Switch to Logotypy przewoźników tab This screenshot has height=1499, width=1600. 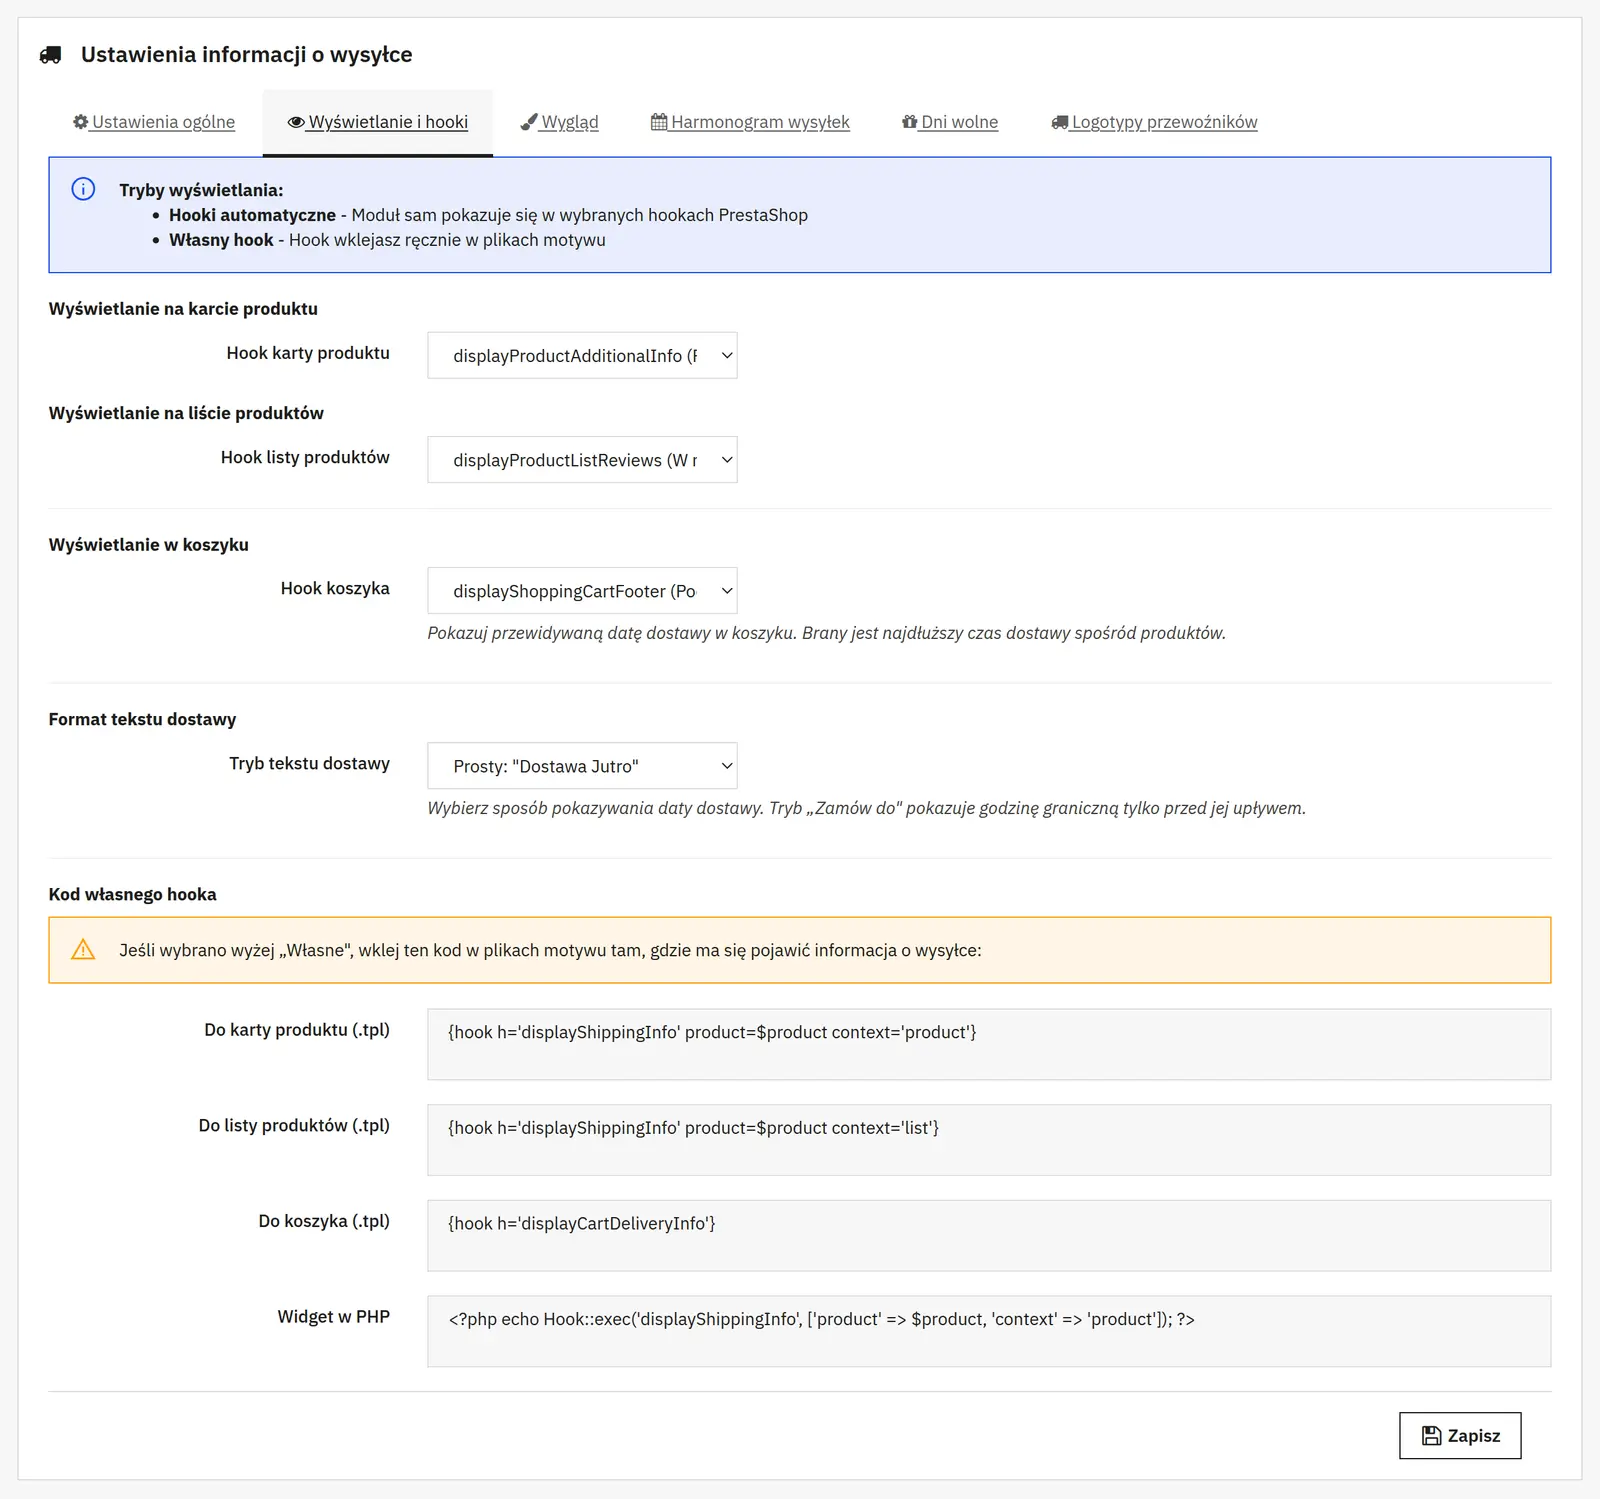[x=1154, y=122]
